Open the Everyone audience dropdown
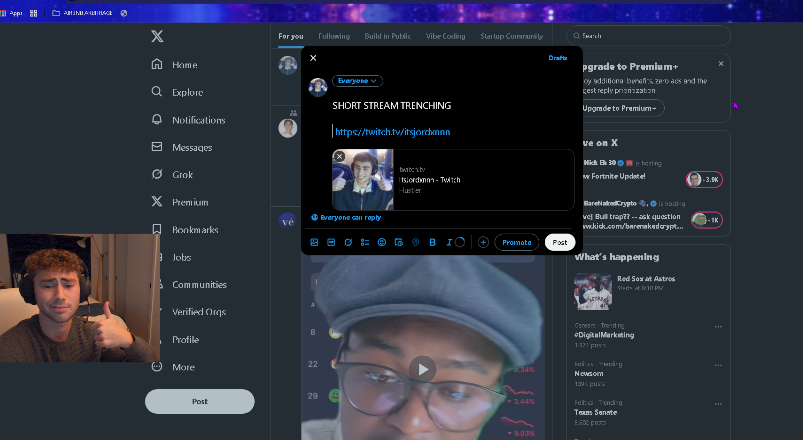The width and height of the screenshot is (803, 440). click(x=357, y=81)
